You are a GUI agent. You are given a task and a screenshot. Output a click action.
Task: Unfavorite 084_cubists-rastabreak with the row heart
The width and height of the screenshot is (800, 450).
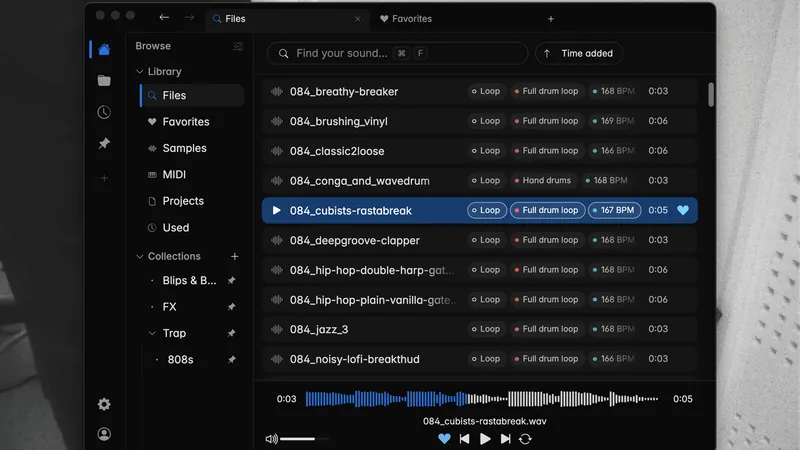click(683, 210)
